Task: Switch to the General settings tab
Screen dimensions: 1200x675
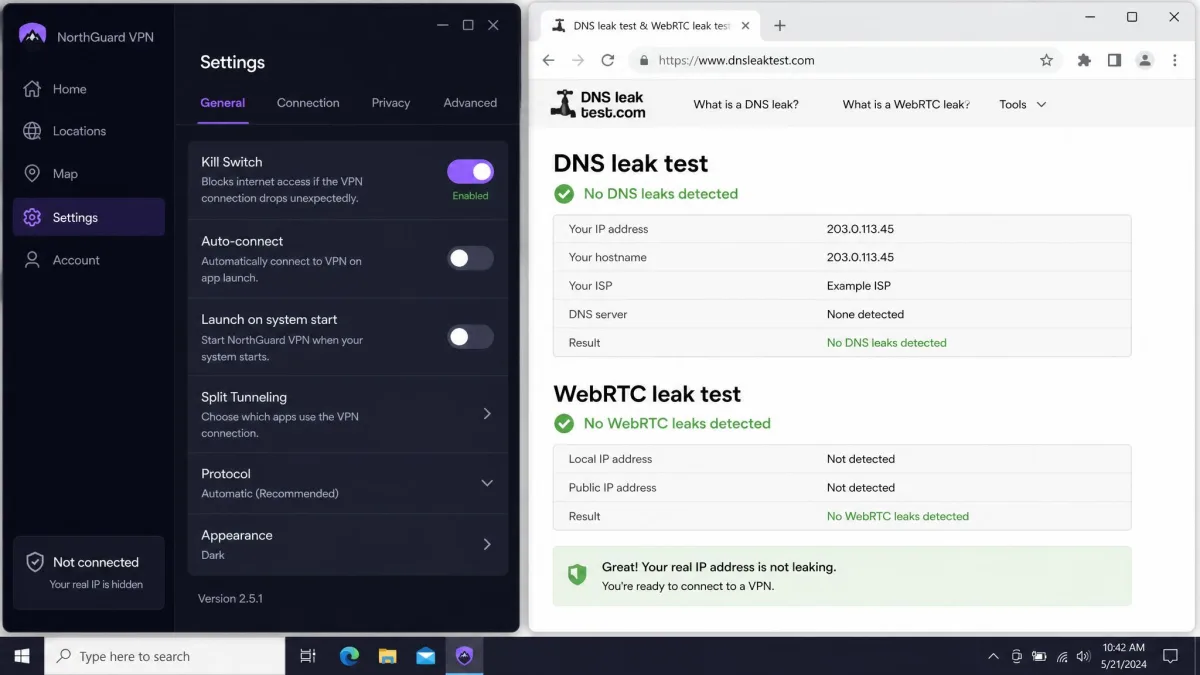Action: pos(223,103)
